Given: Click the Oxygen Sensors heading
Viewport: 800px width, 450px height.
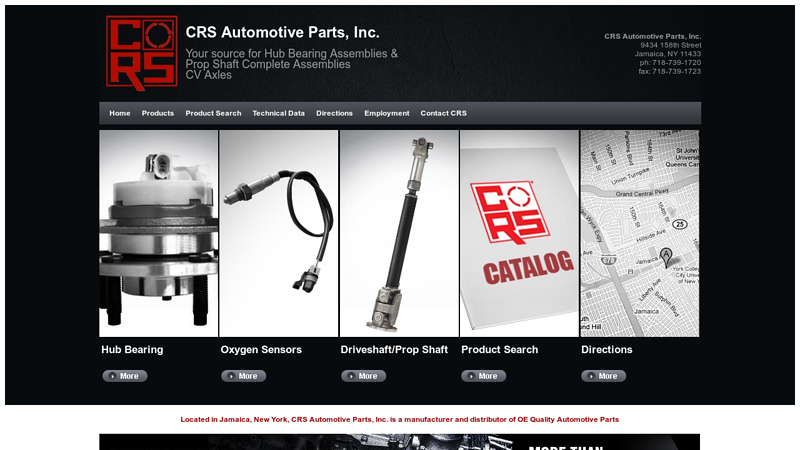Looking at the screenshot, I should [x=261, y=349].
